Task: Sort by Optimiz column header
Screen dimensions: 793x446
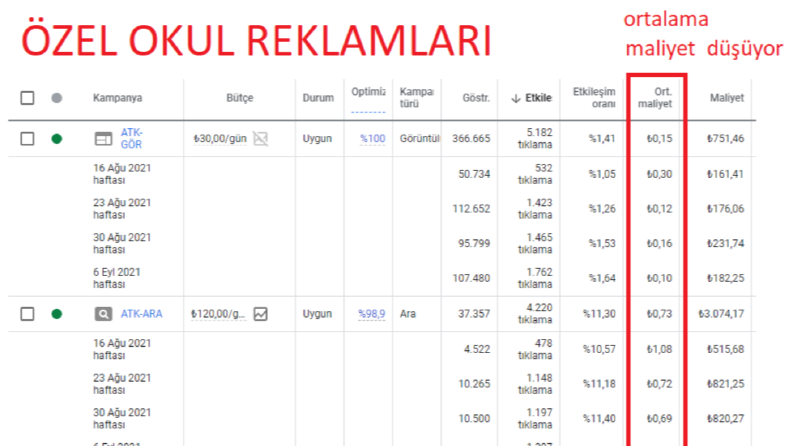Action: coord(368,92)
